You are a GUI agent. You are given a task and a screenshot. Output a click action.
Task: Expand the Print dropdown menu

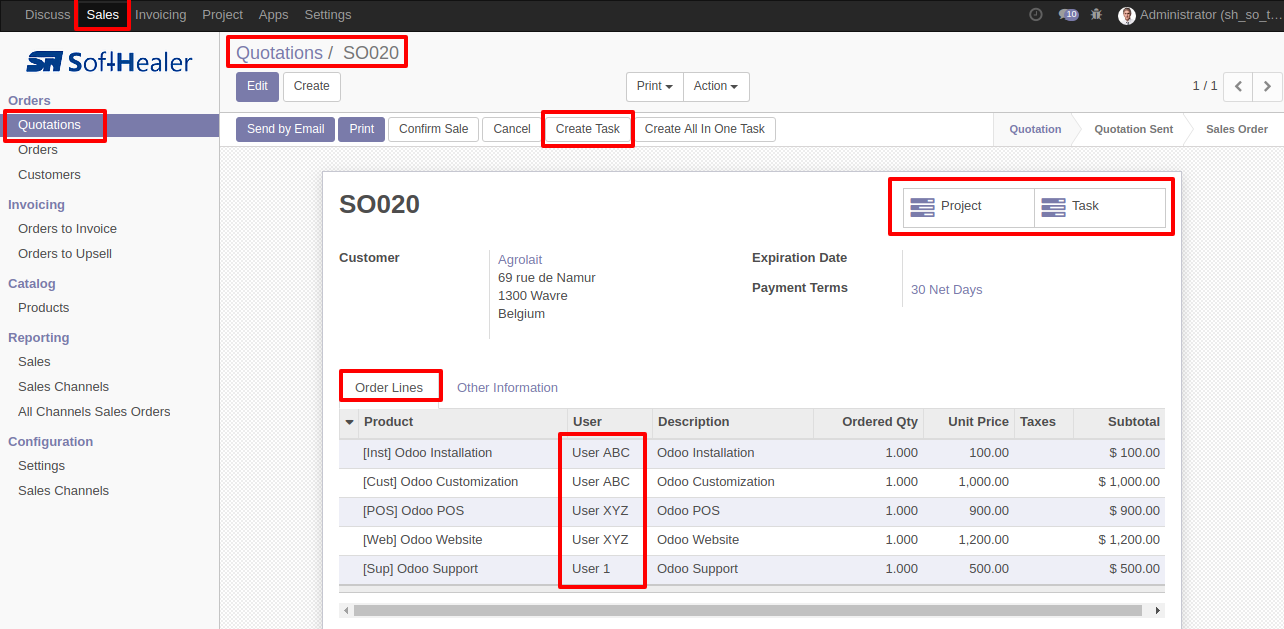click(x=655, y=87)
